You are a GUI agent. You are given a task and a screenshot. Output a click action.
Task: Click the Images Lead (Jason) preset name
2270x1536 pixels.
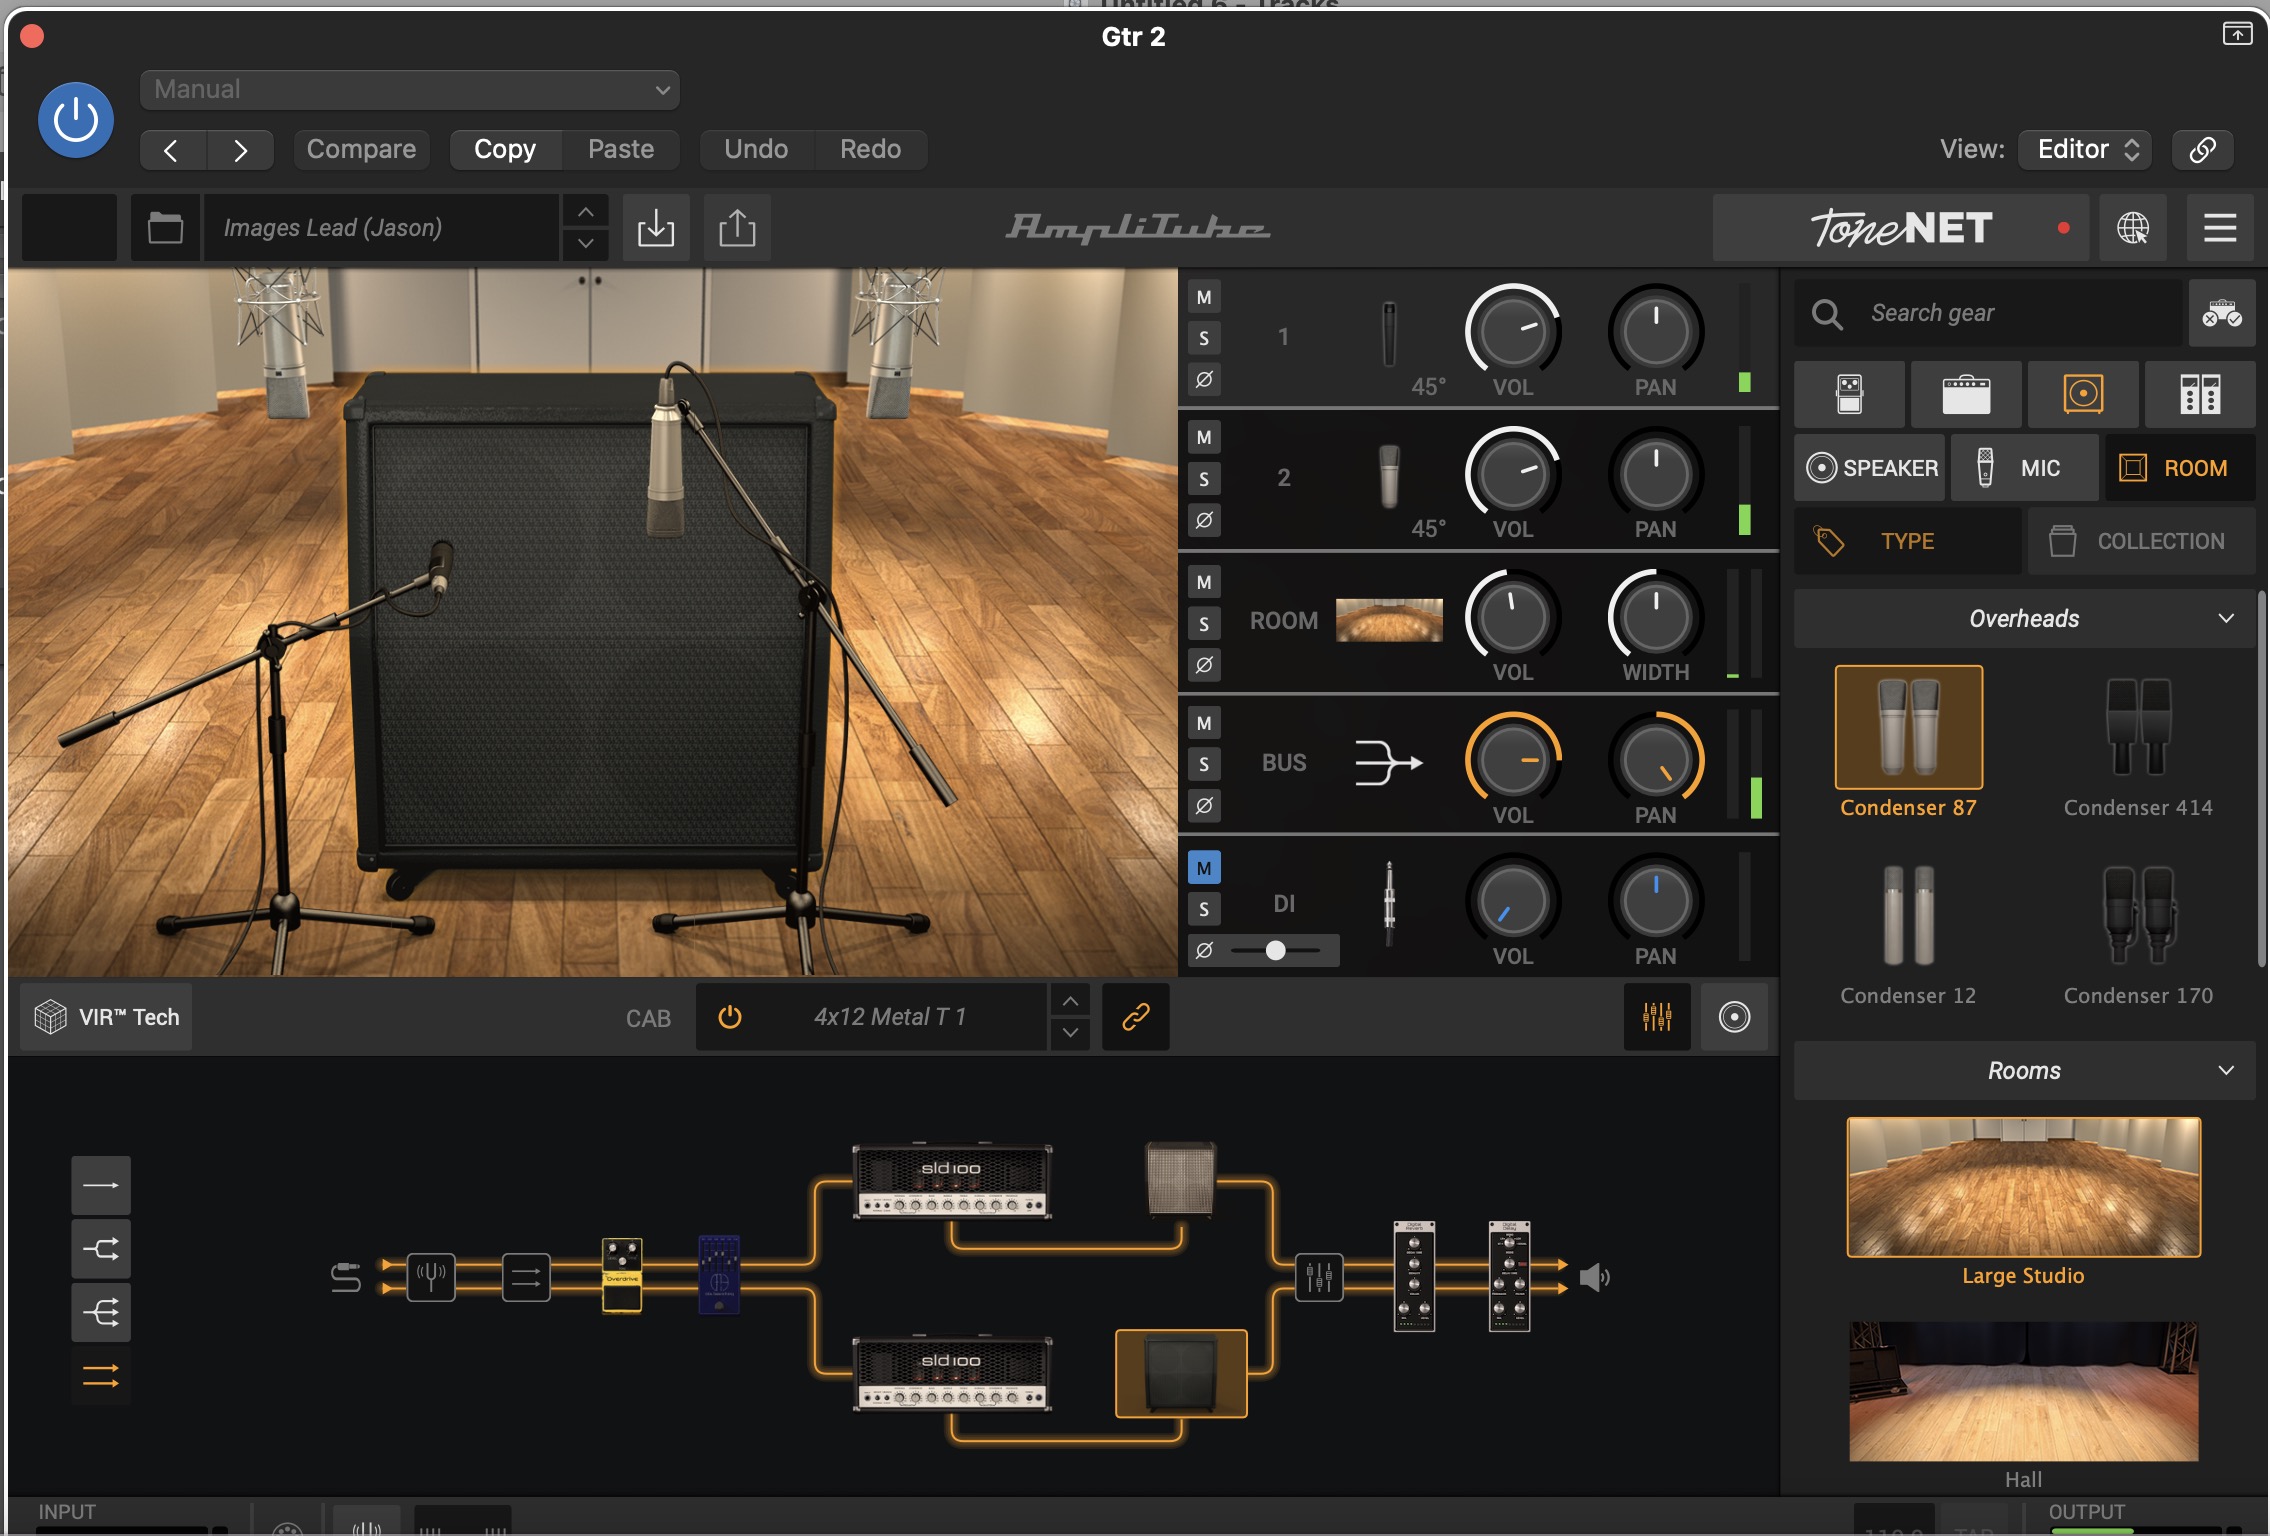(x=382, y=228)
